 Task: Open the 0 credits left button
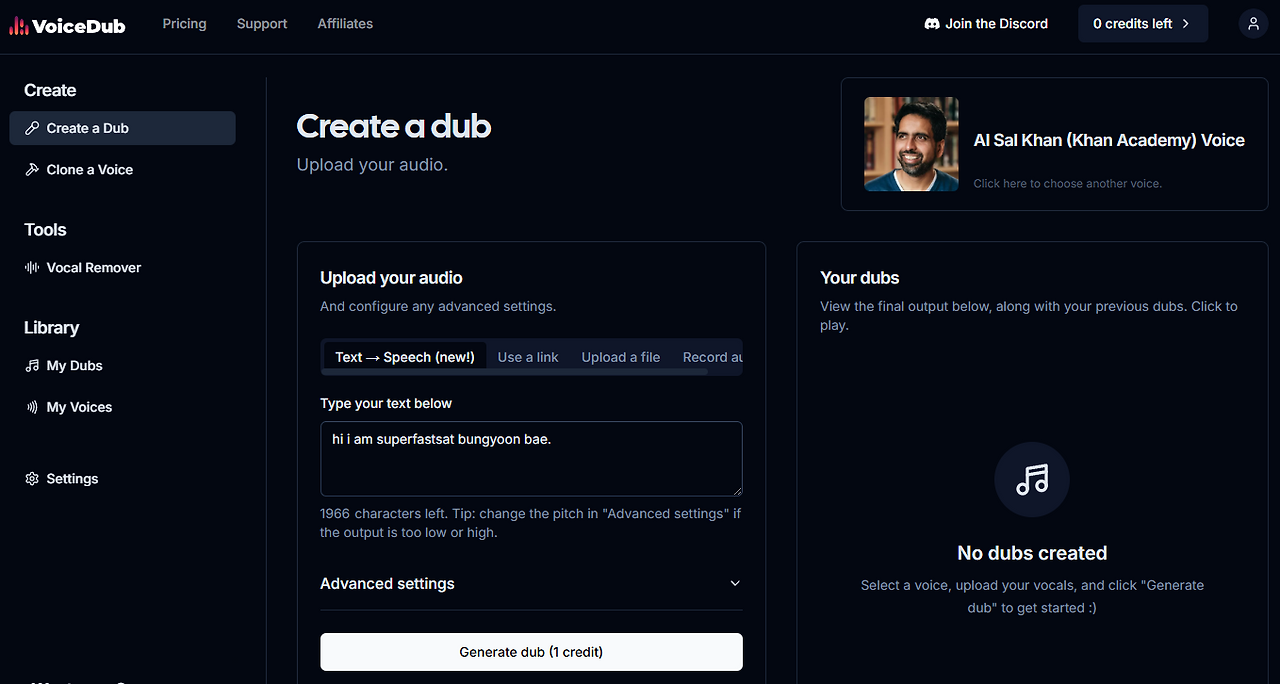click(x=1143, y=24)
